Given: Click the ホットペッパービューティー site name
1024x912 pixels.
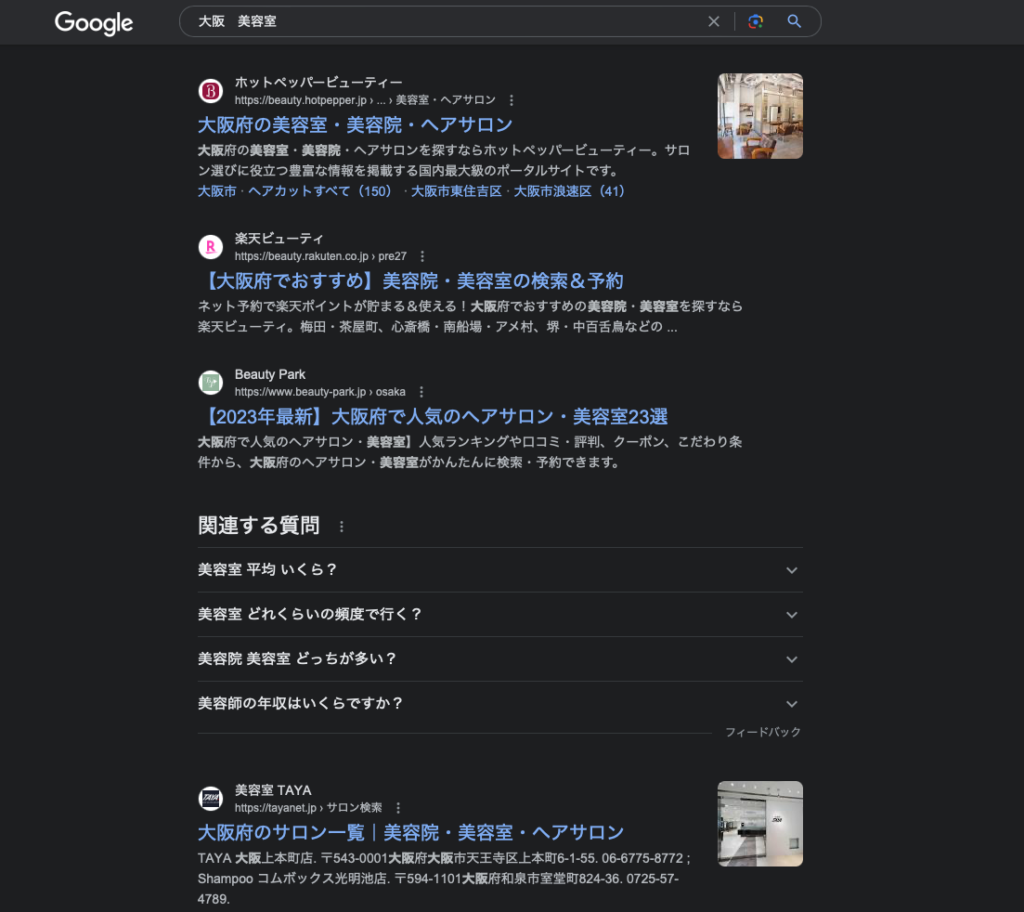Looking at the screenshot, I should (x=319, y=82).
